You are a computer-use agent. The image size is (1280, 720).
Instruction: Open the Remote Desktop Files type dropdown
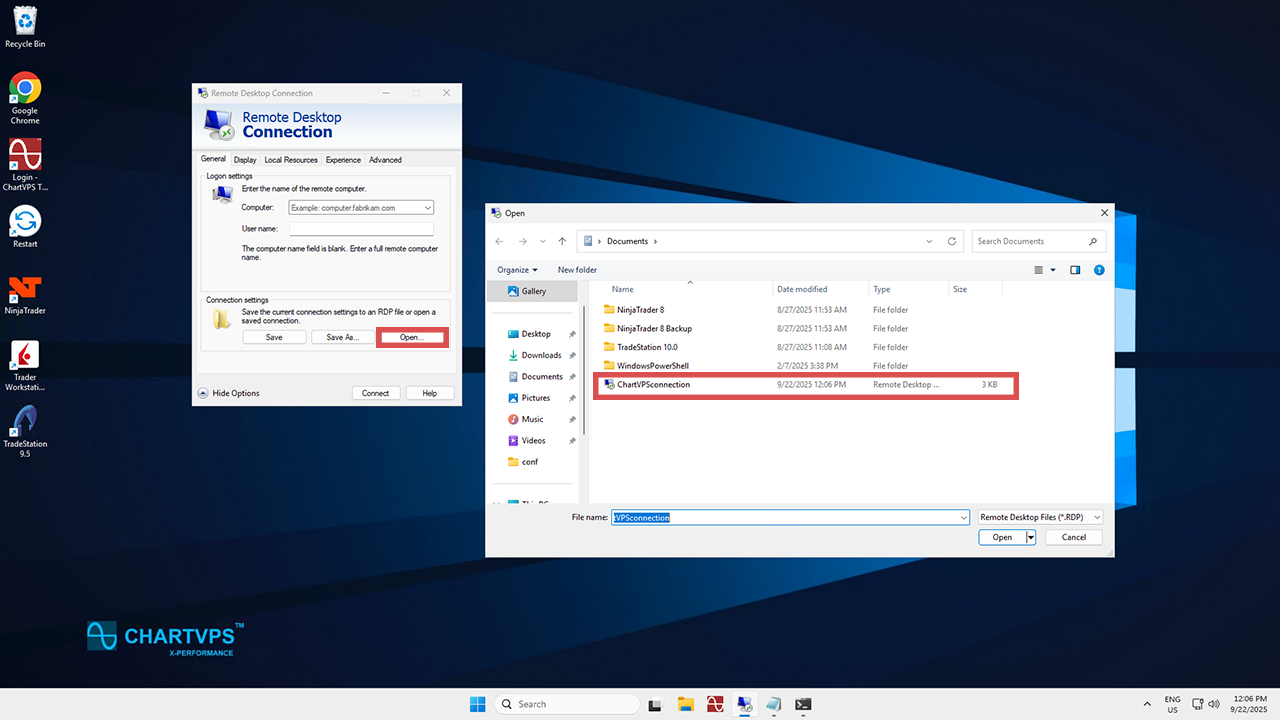pos(1040,517)
